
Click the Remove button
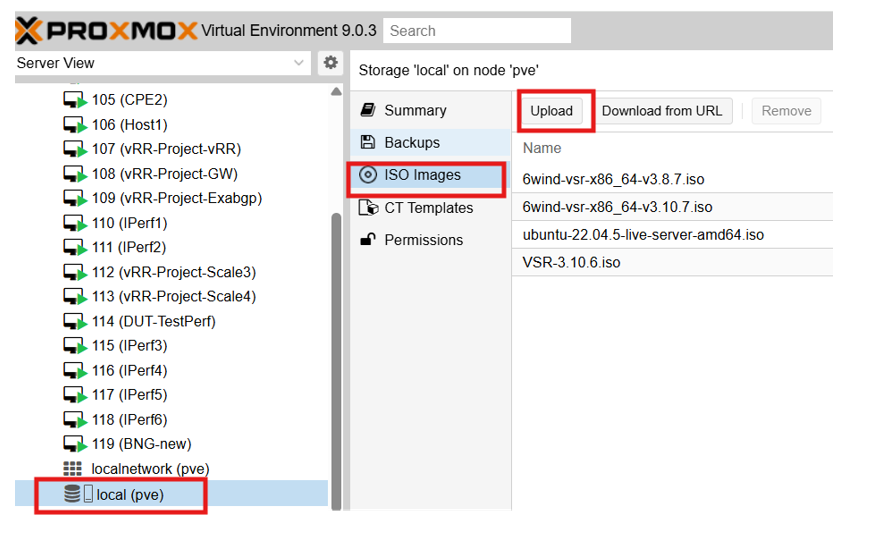(x=786, y=111)
